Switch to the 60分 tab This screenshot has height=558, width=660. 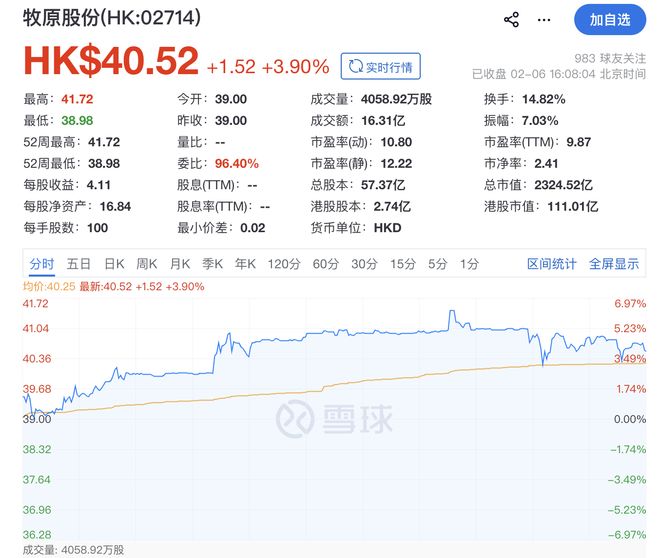tap(326, 264)
